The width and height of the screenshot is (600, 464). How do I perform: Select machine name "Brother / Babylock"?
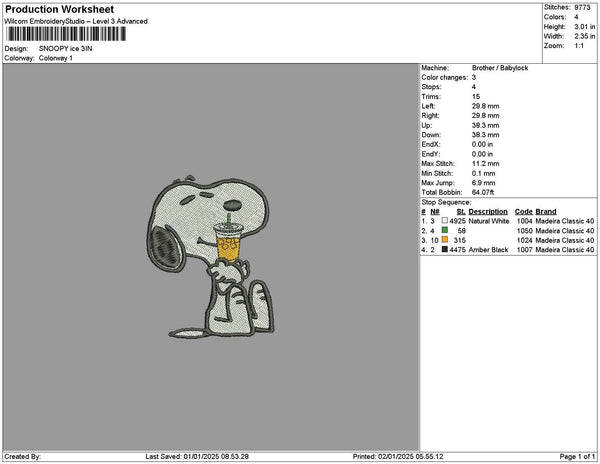(x=500, y=68)
